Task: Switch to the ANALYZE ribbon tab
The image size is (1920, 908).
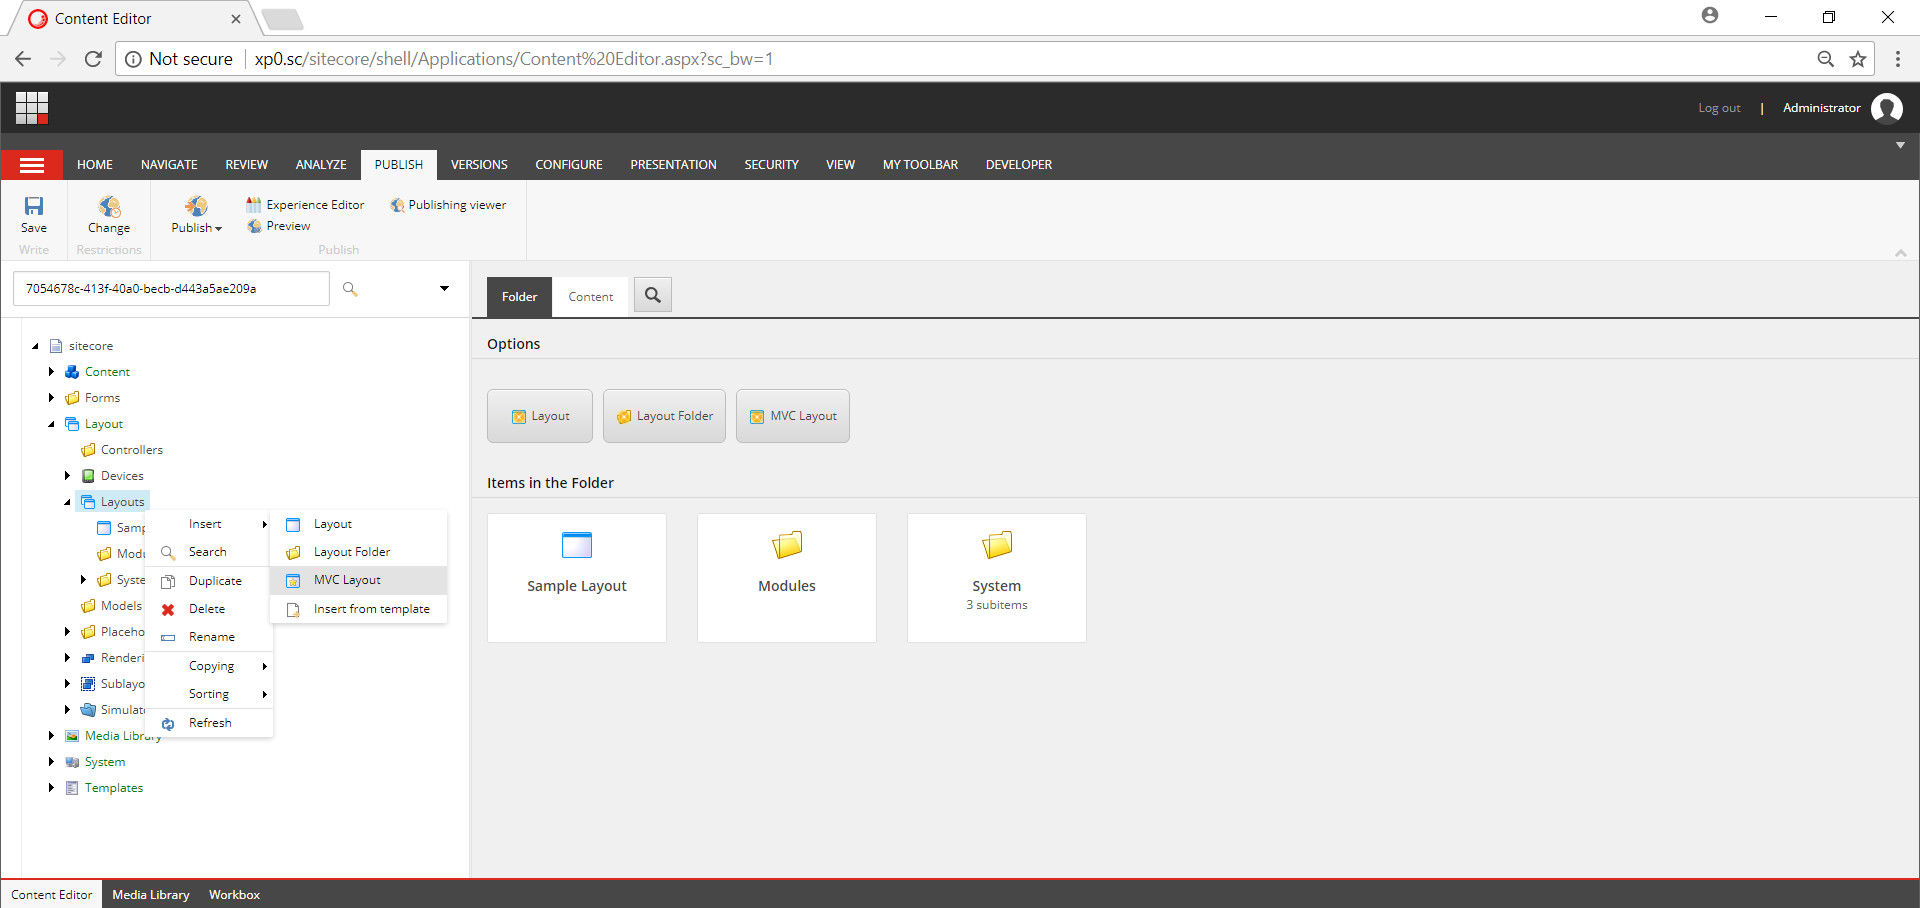Action: coord(321,165)
